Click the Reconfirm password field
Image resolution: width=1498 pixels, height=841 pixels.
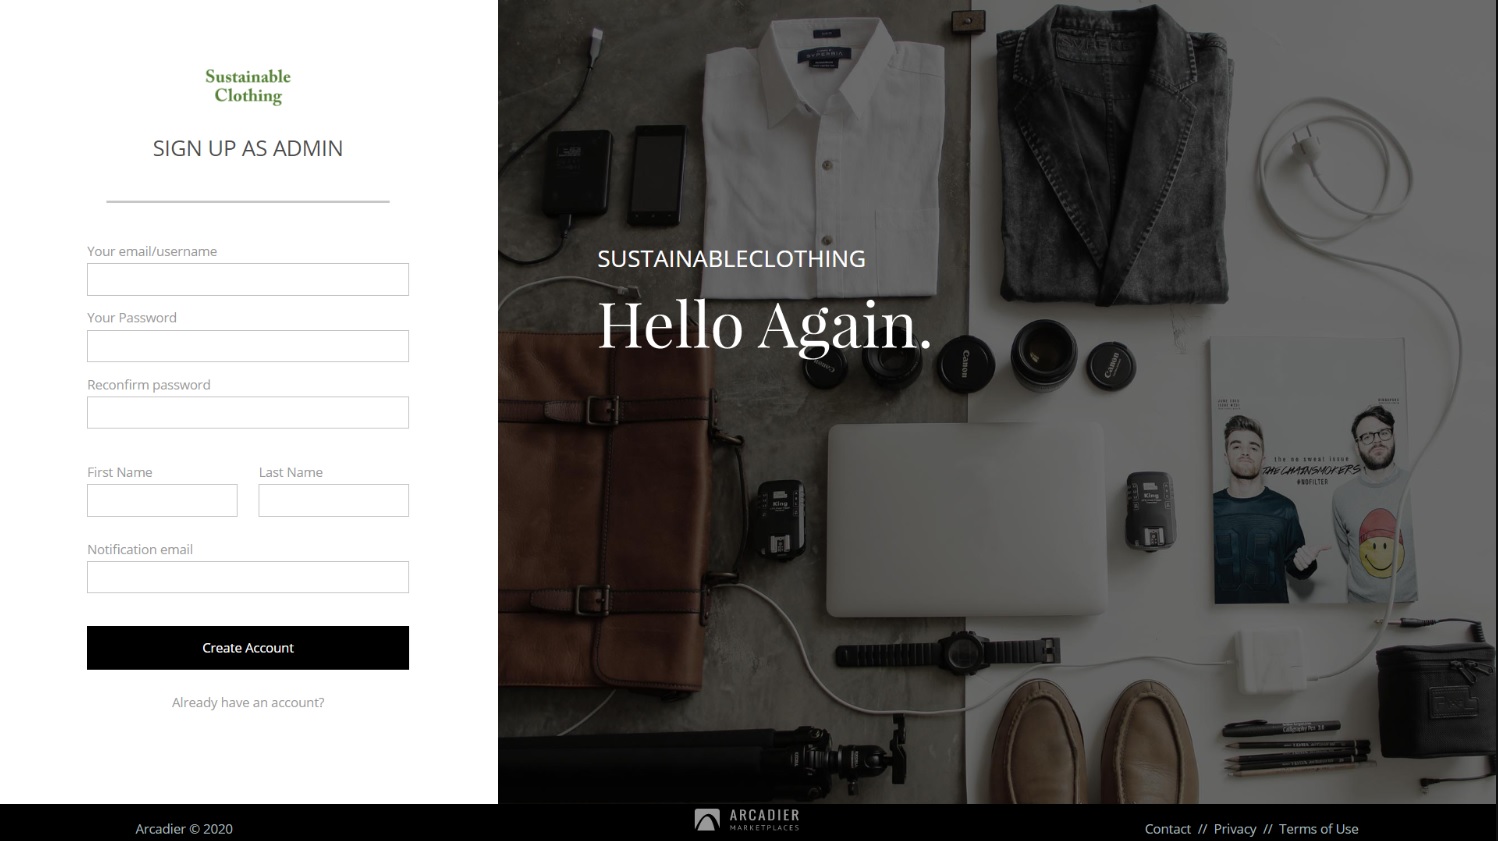248,413
